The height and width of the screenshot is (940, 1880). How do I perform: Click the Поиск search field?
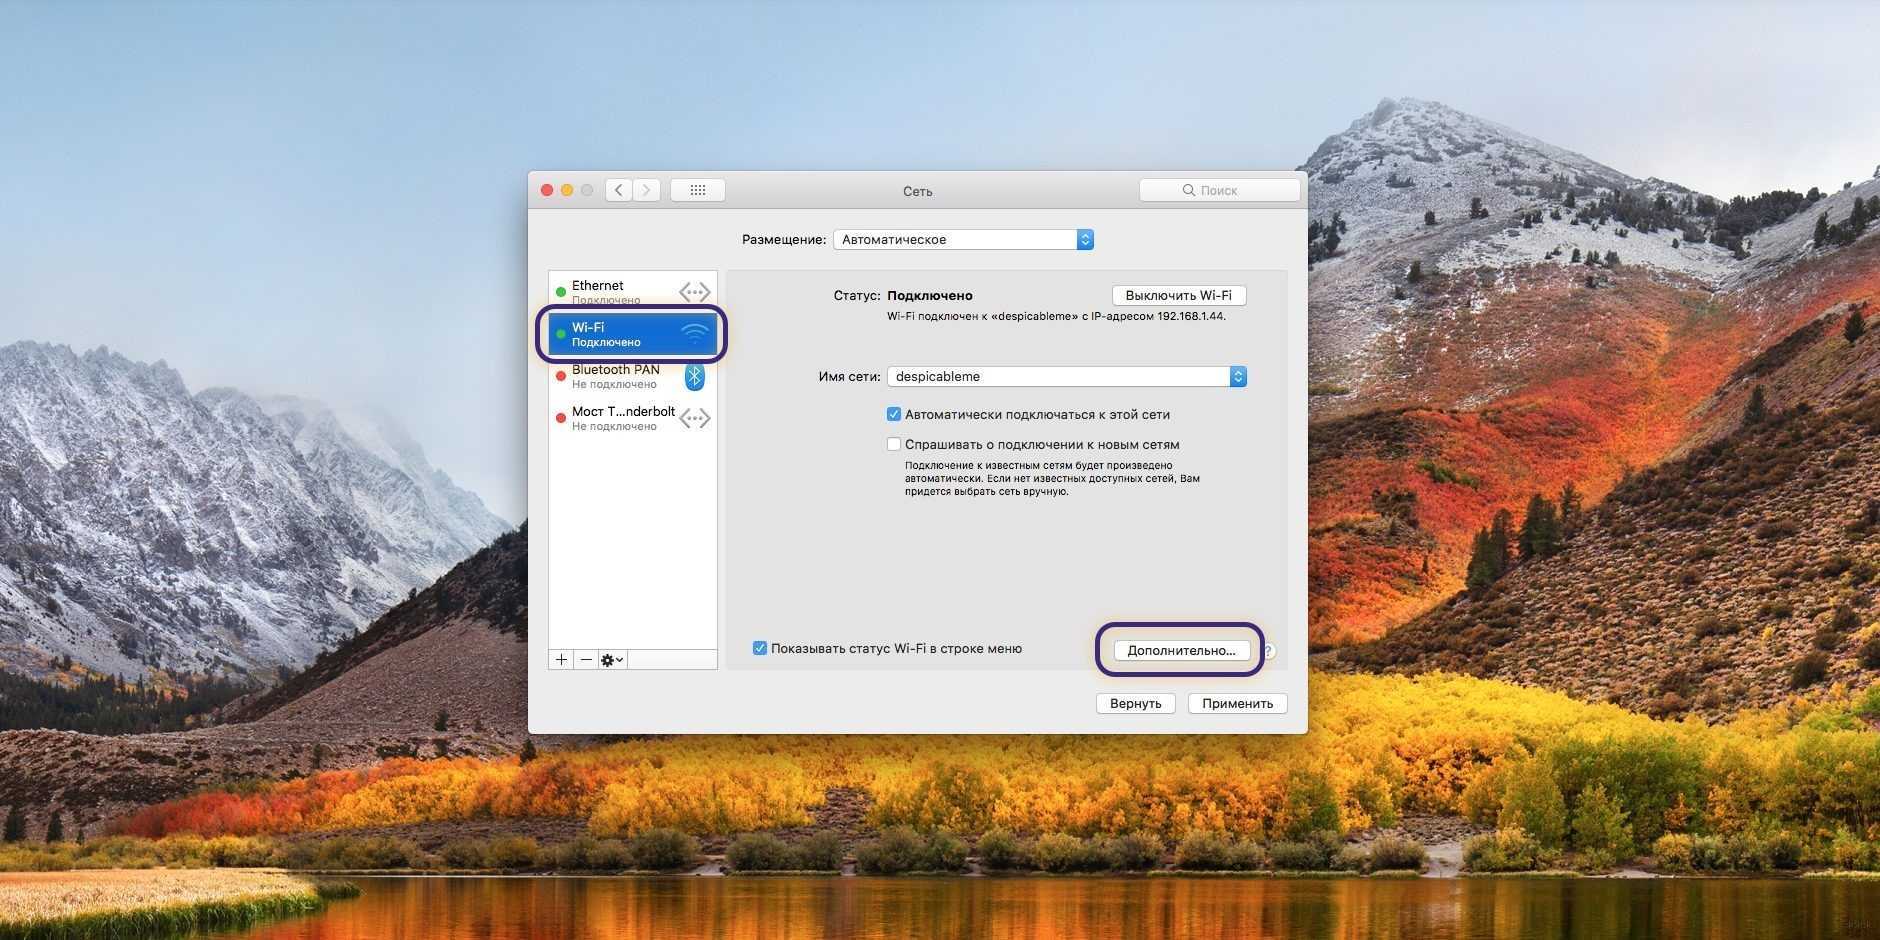[1220, 190]
